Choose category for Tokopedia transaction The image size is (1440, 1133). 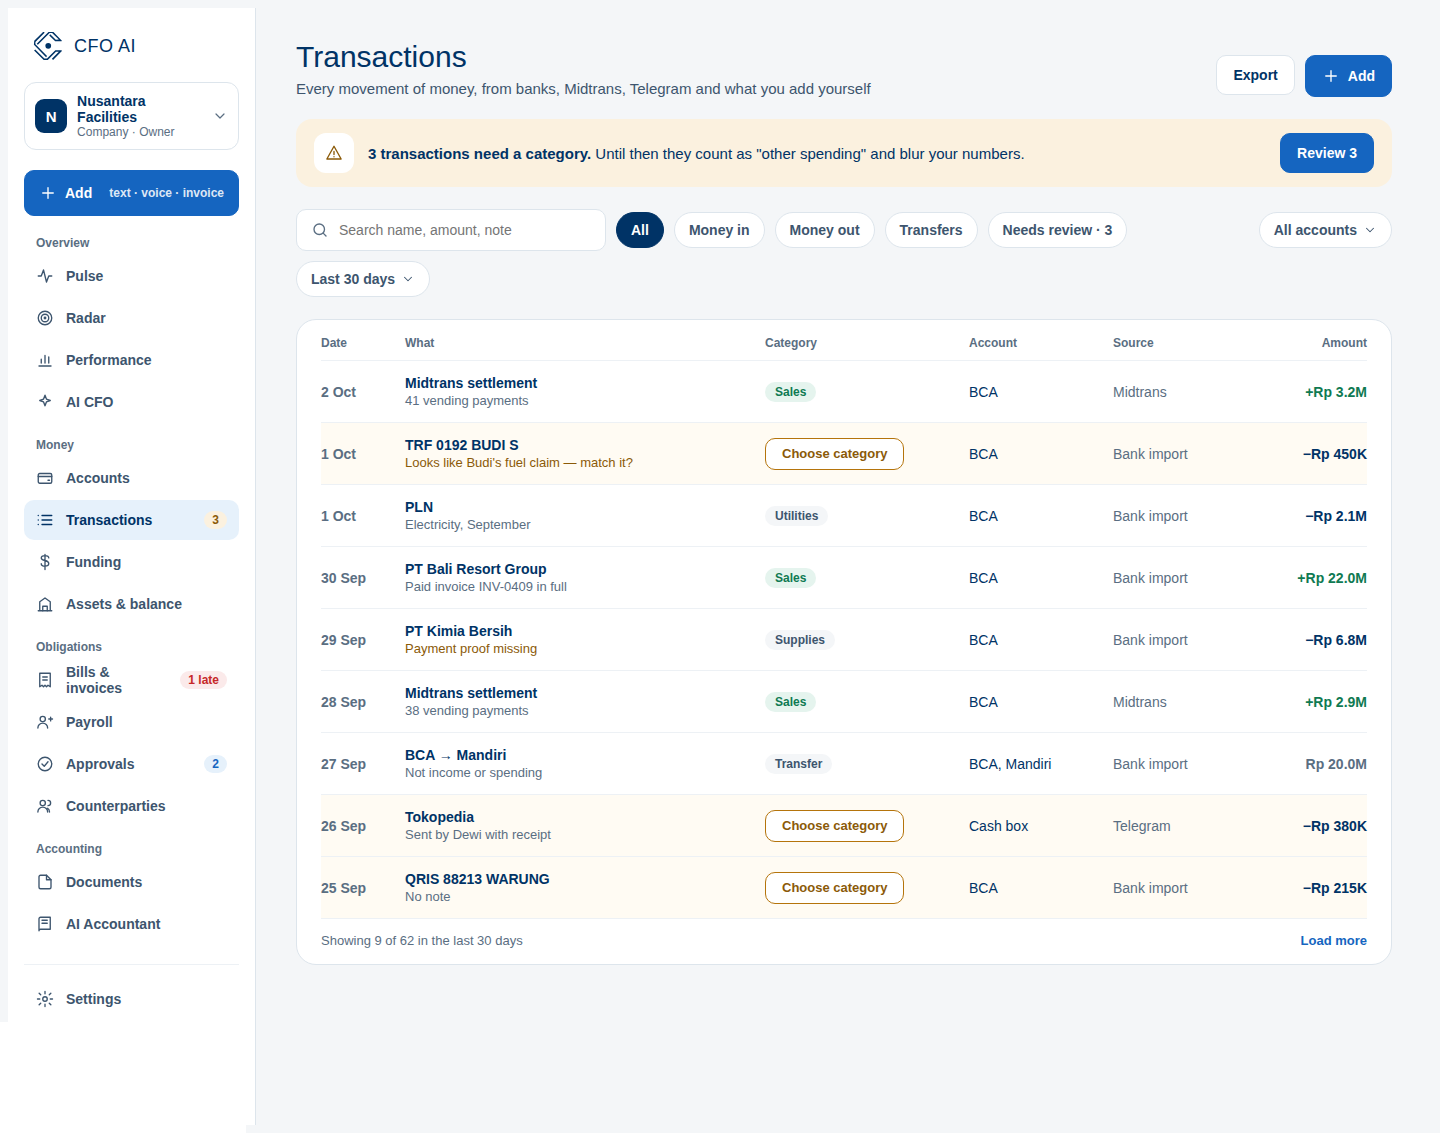(834, 826)
